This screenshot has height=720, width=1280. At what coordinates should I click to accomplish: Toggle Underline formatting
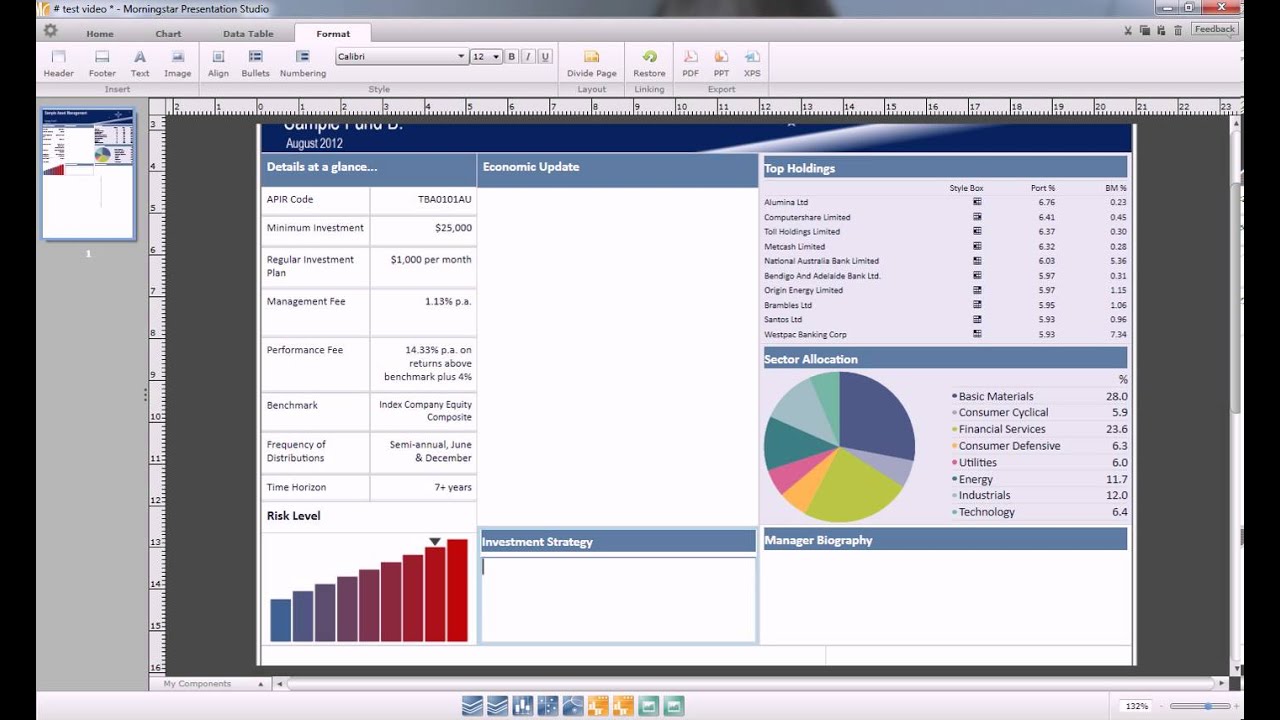click(x=545, y=57)
